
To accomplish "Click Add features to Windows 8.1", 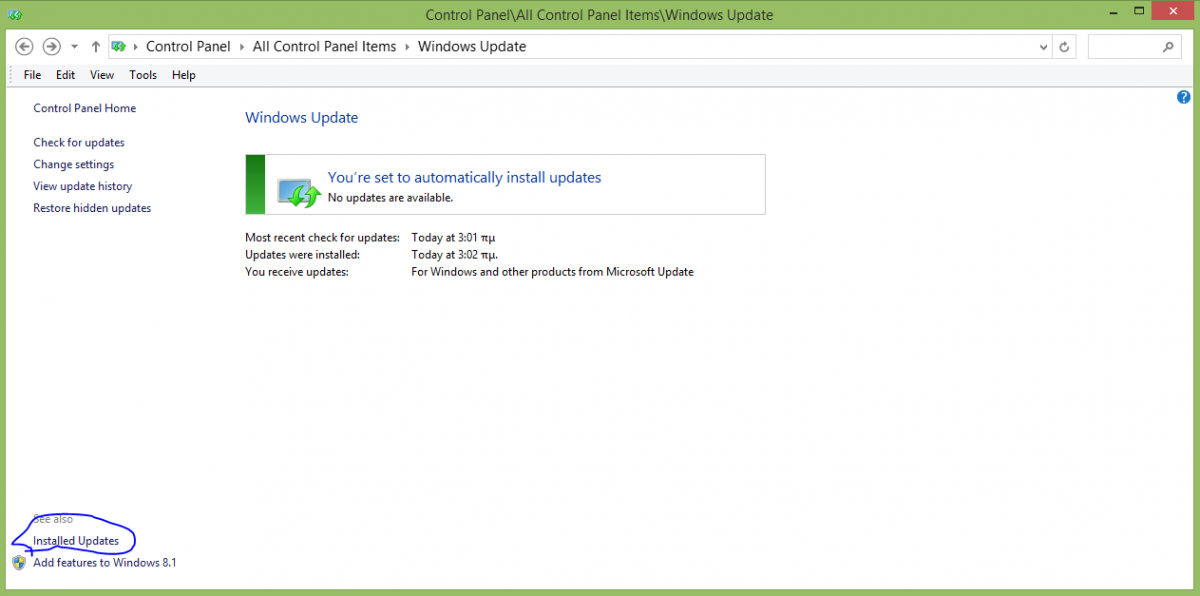I will [105, 563].
